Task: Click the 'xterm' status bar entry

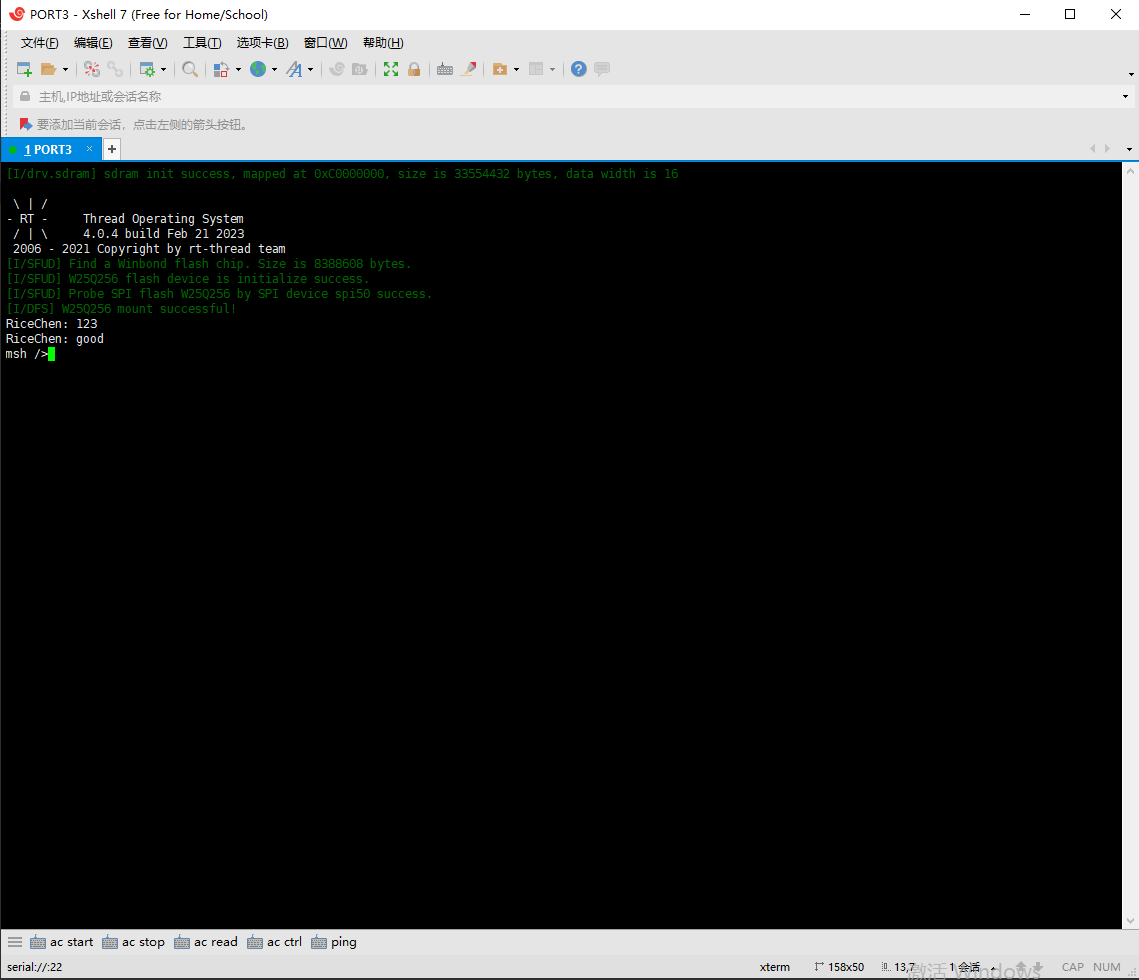Action: [x=774, y=967]
